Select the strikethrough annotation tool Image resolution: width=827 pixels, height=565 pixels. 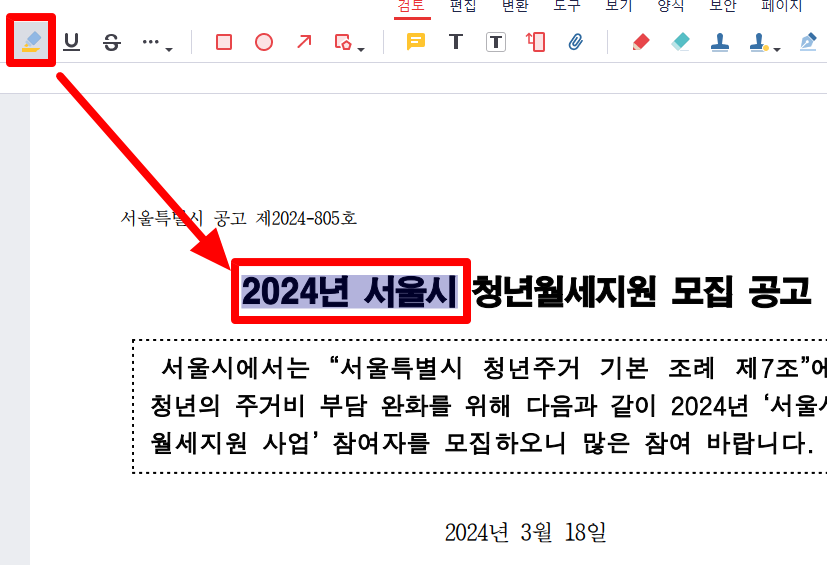tap(111, 42)
